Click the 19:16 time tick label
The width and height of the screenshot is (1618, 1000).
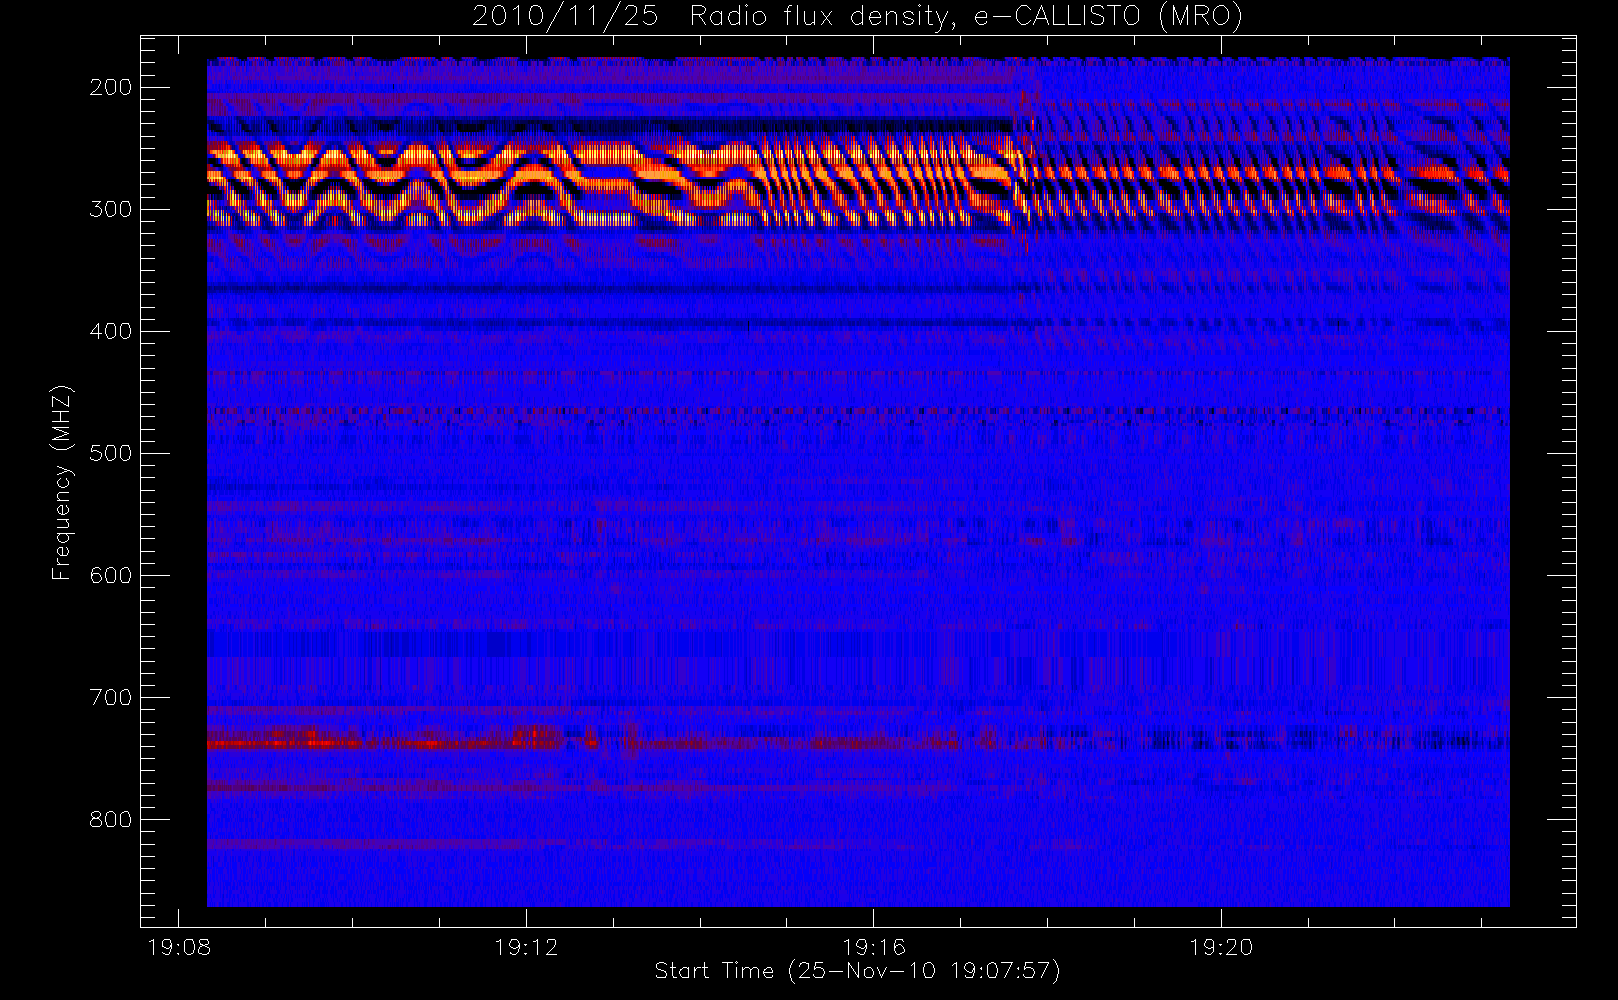click(874, 947)
